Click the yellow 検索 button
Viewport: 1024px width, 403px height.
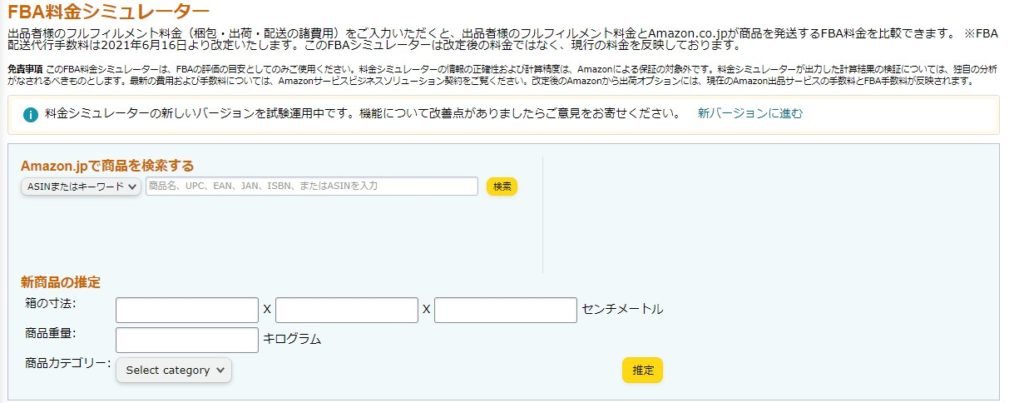coord(502,186)
